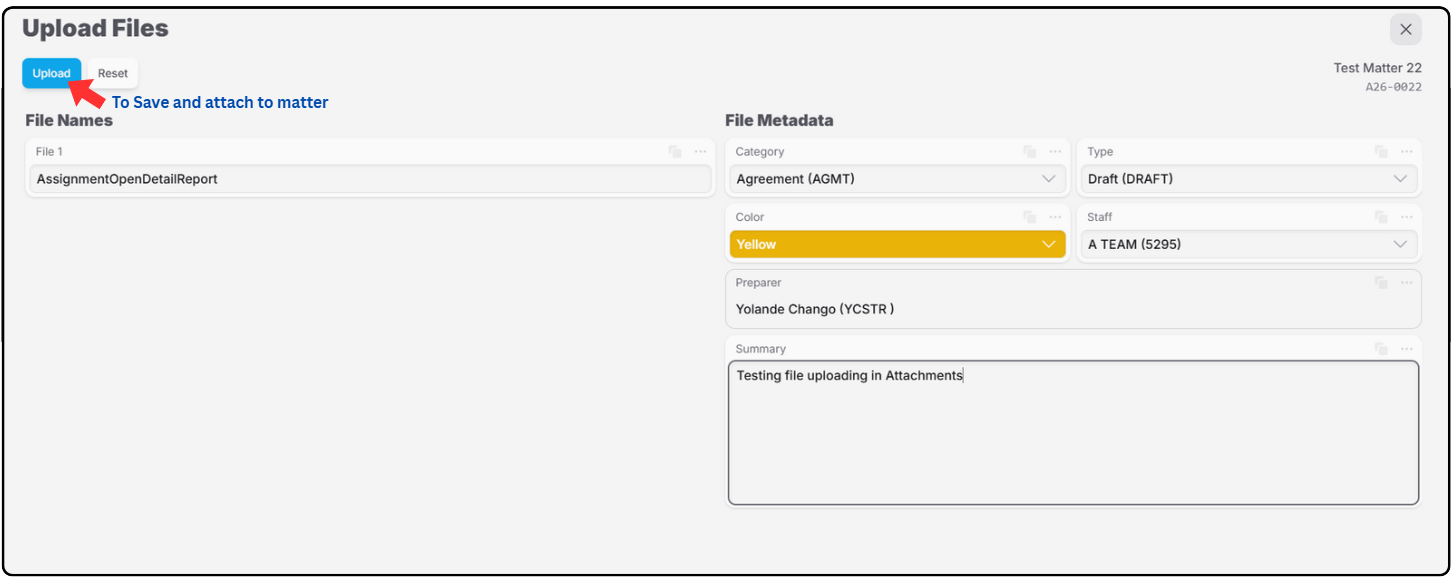Viewport: 1454px width, 584px height.
Task: Open more options menu for Type field
Action: coord(1407,152)
